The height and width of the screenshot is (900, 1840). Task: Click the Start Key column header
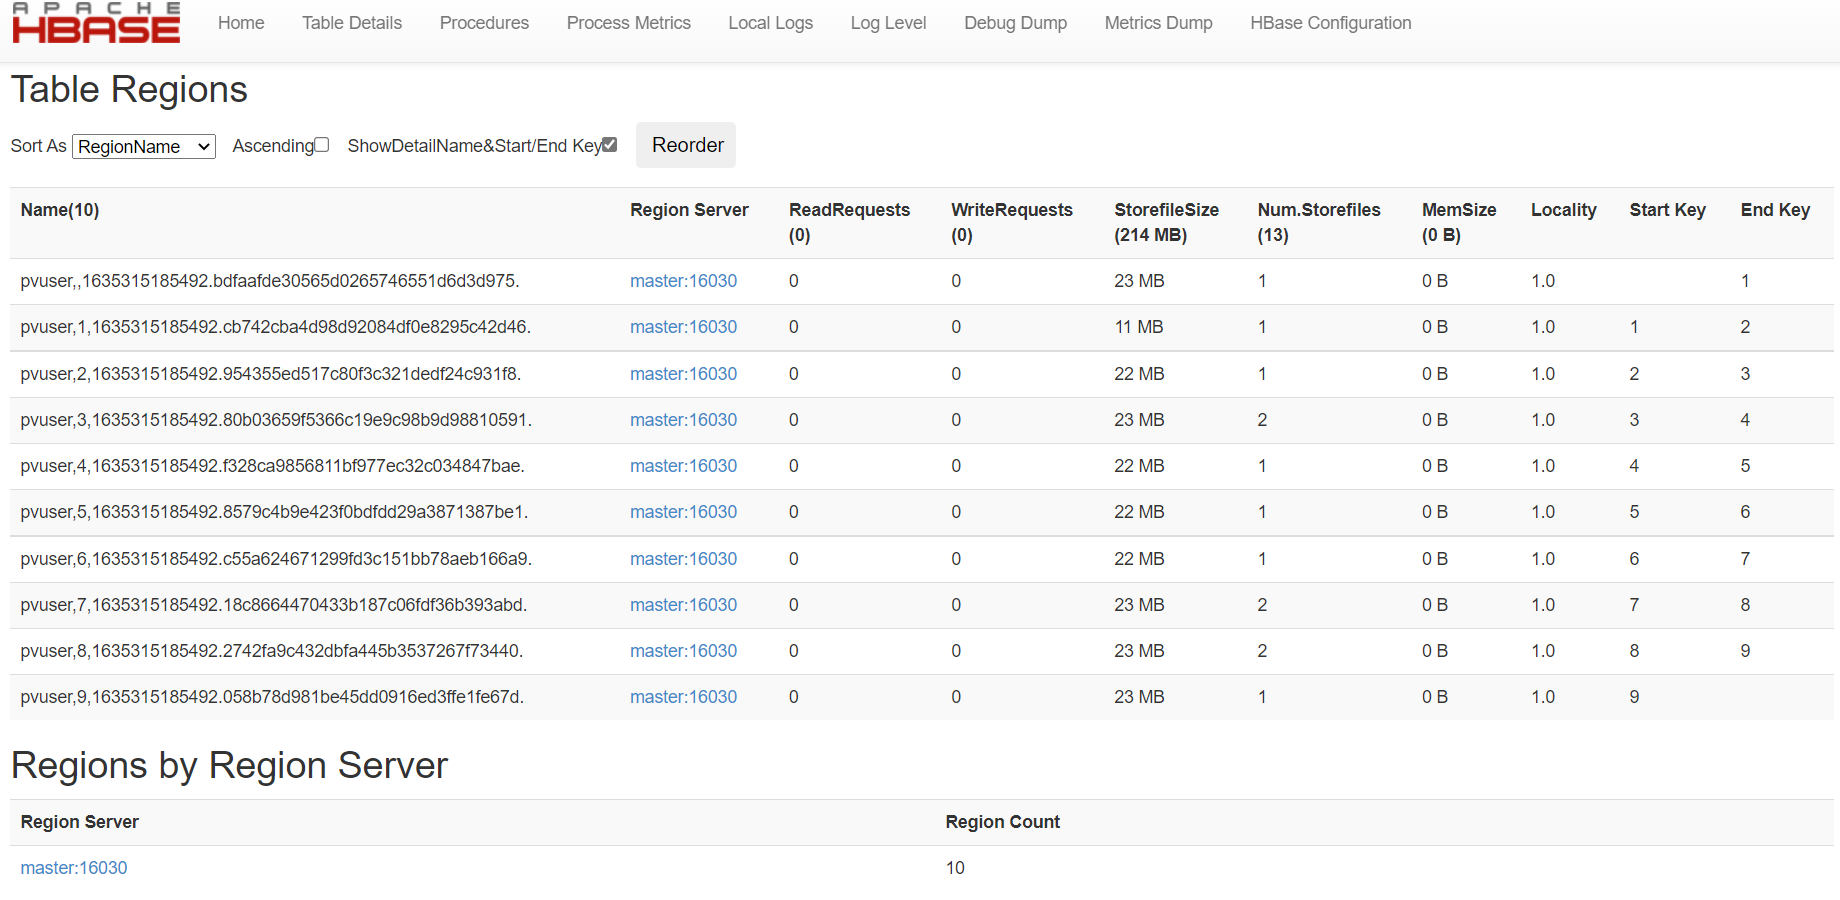(x=1667, y=210)
